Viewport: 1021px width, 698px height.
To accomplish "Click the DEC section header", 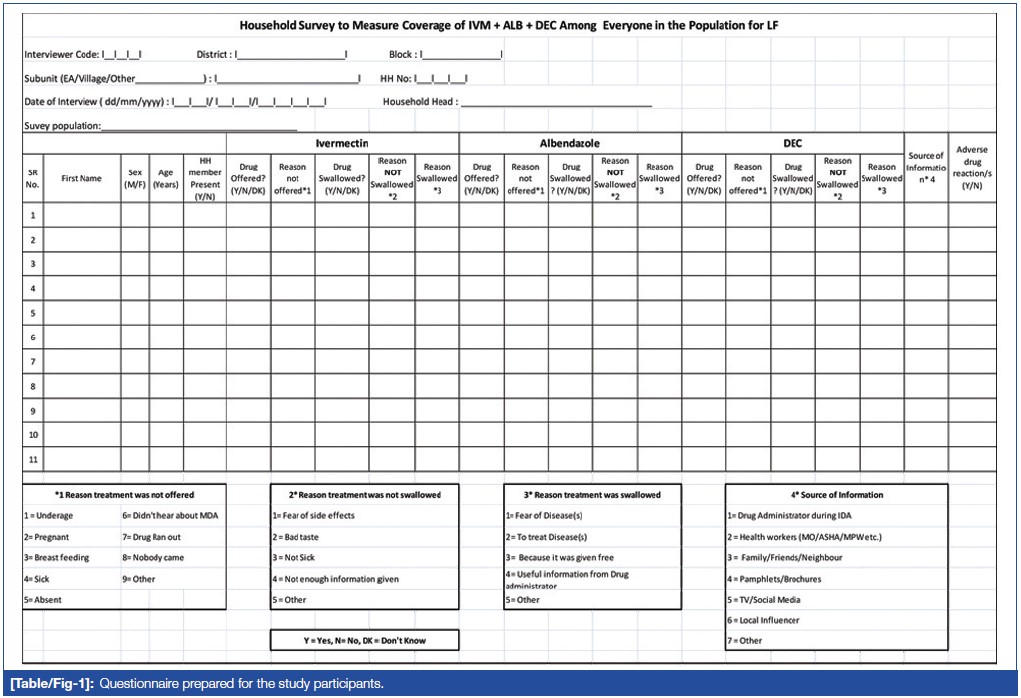I will point(793,144).
